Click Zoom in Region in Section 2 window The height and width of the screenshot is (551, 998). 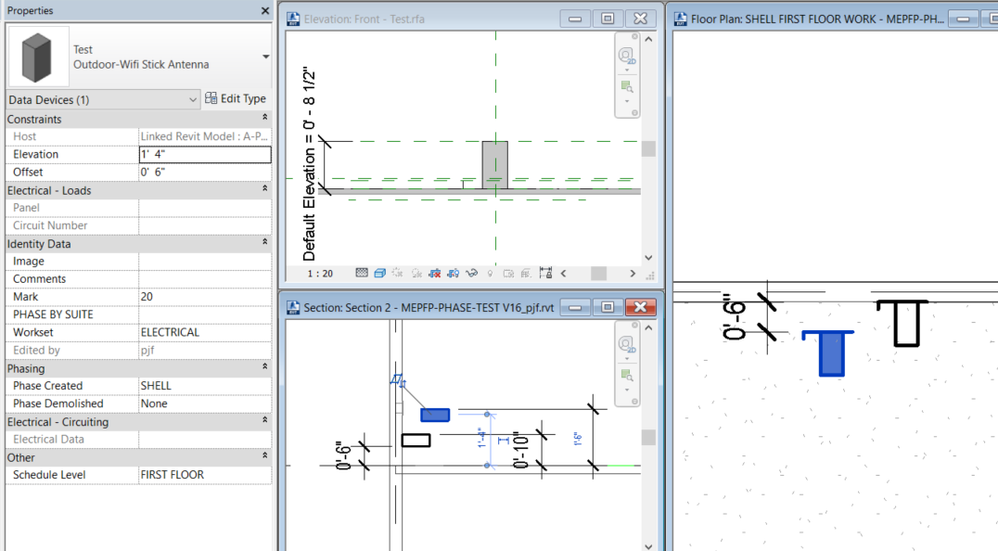(627, 375)
